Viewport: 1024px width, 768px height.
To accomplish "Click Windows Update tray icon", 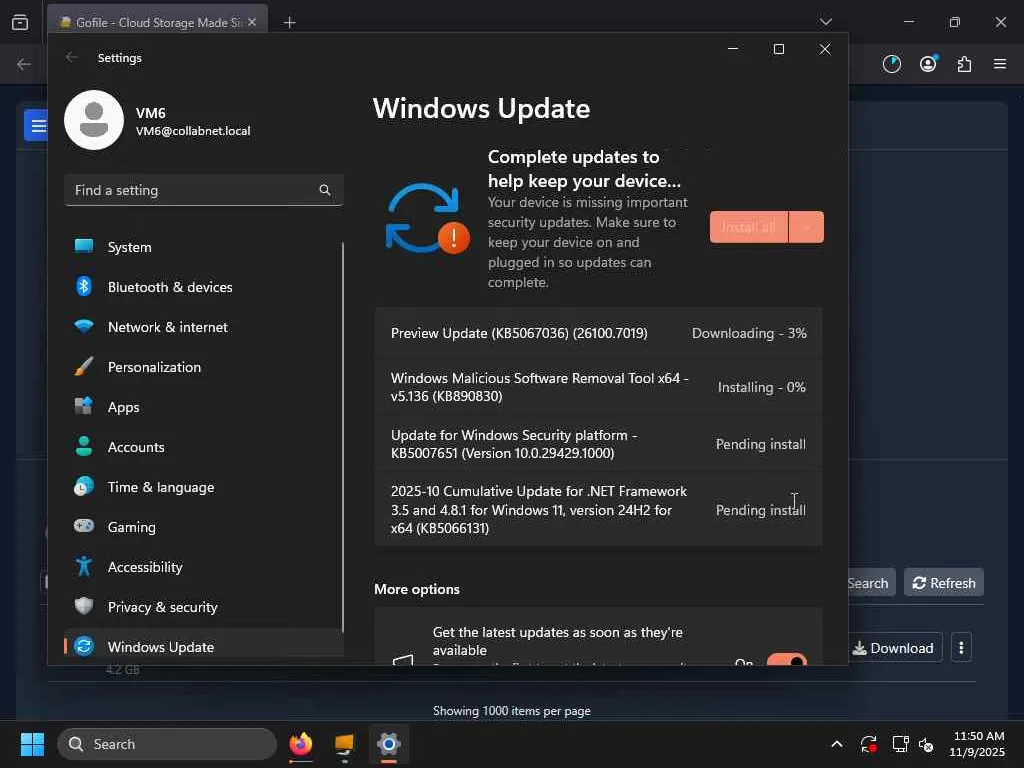I will pyautogui.click(x=869, y=744).
